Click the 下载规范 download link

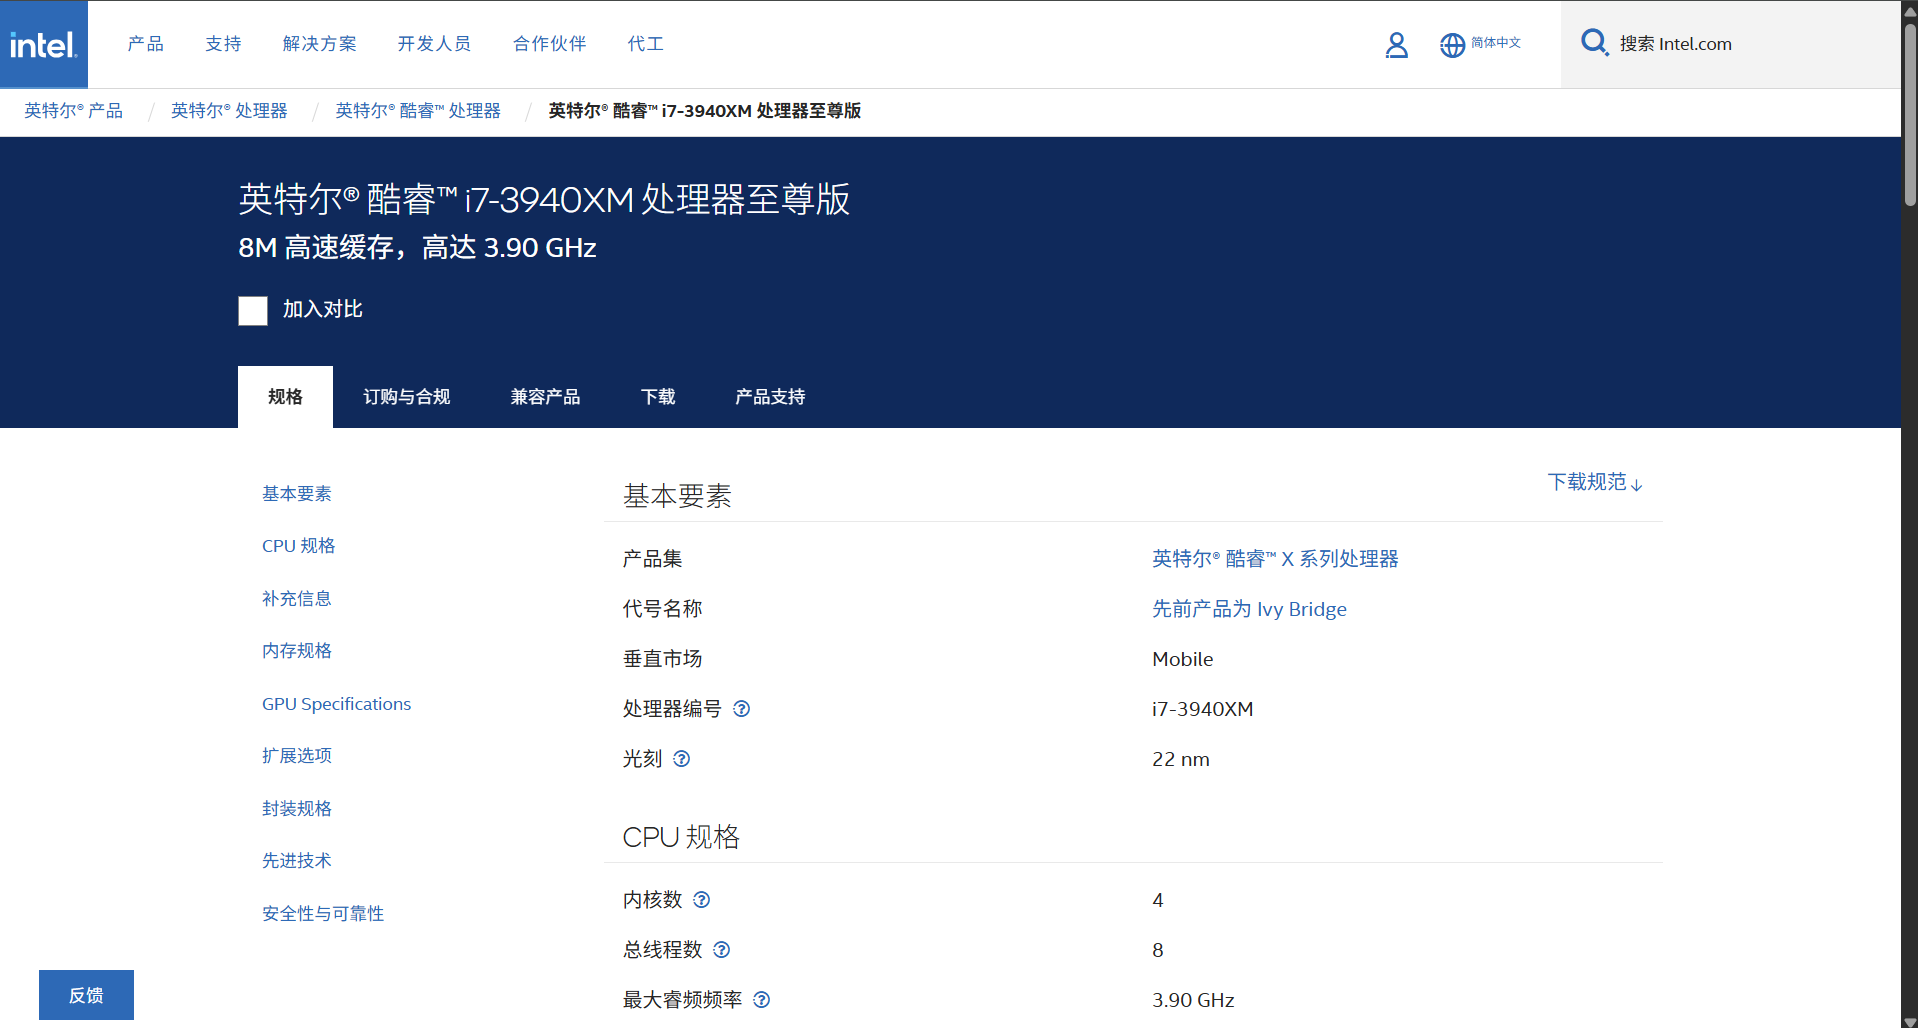pyautogui.click(x=1595, y=483)
